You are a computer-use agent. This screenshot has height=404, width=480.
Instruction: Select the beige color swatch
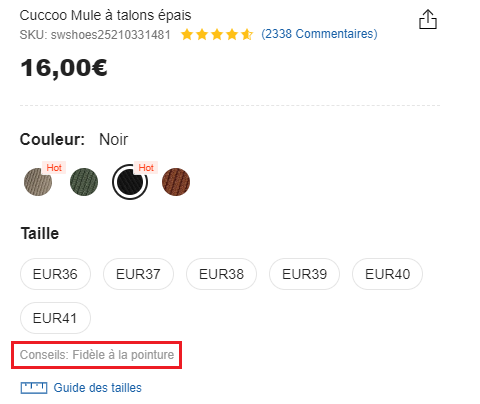[x=38, y=182]
